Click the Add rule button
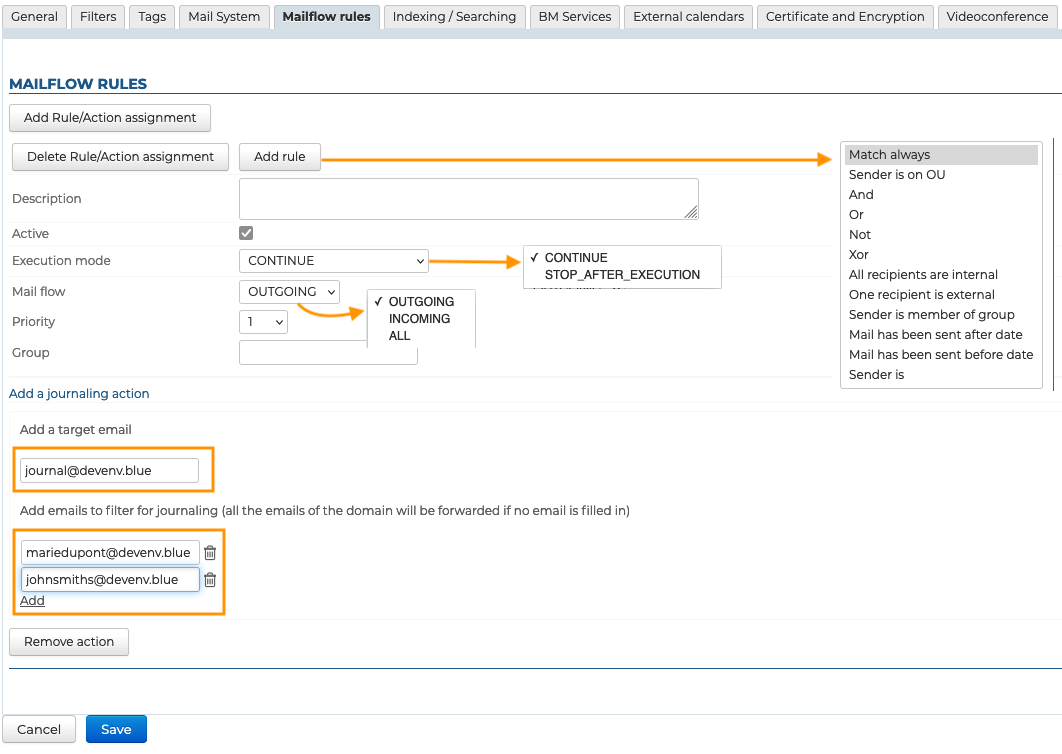 [279, 157]
